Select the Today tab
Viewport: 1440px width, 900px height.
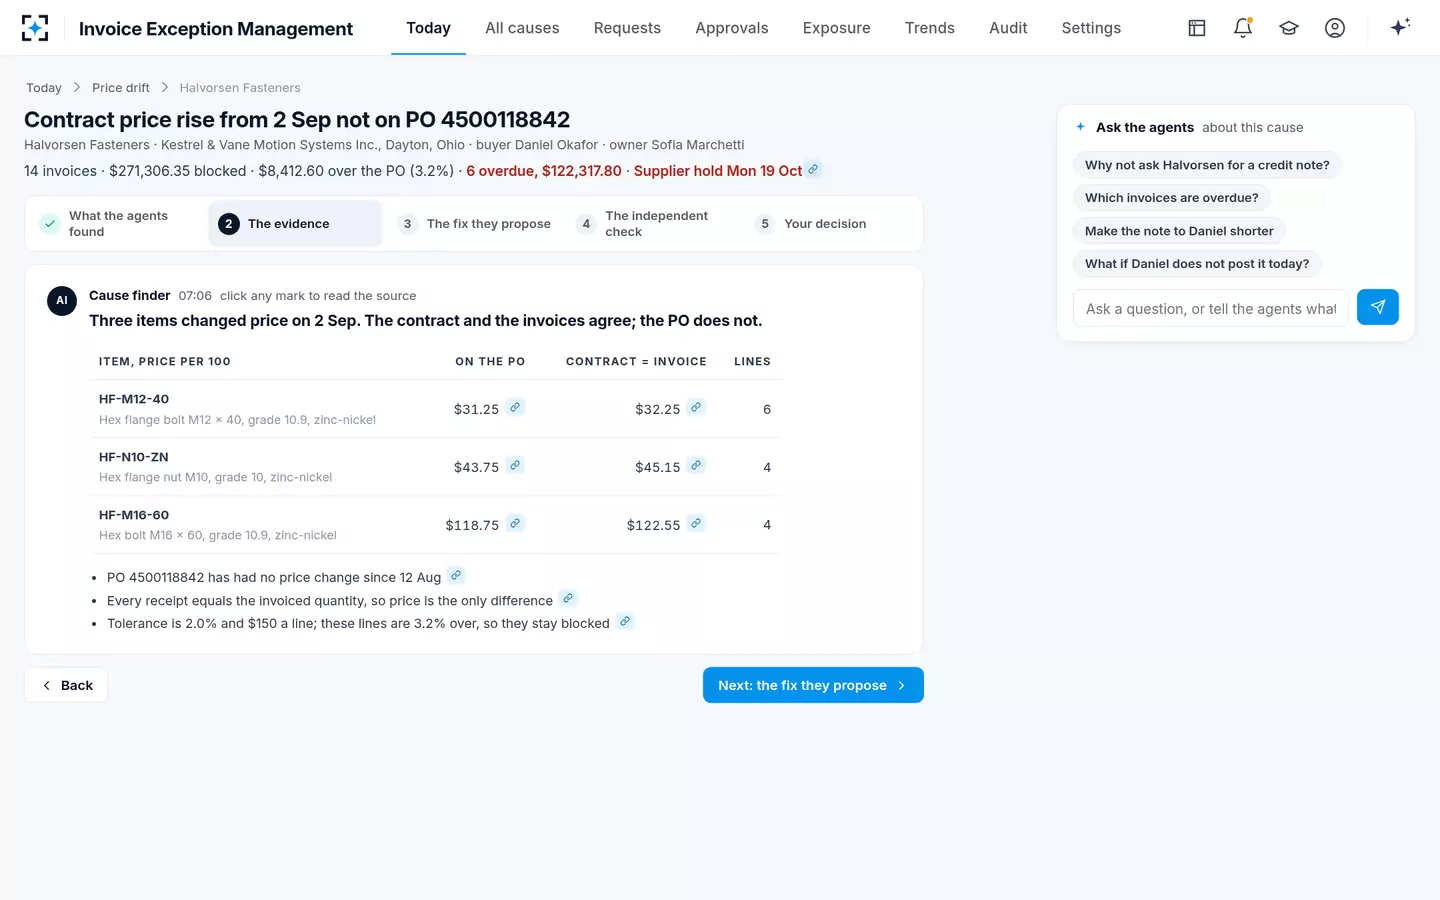tap(428, 28)
